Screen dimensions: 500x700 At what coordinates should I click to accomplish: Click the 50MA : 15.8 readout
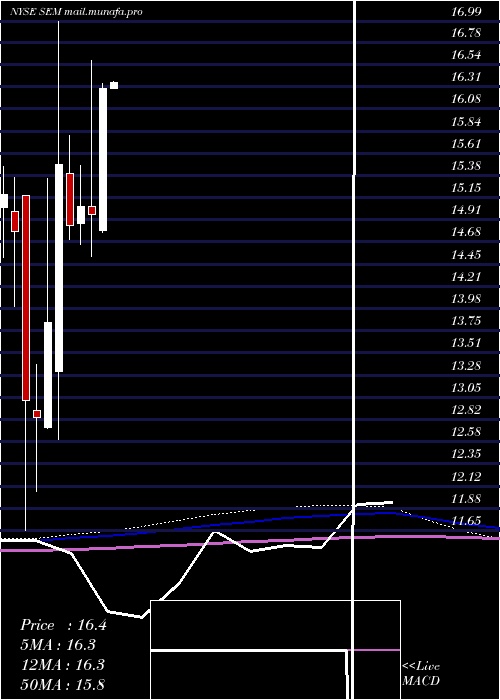pos(63,684)
